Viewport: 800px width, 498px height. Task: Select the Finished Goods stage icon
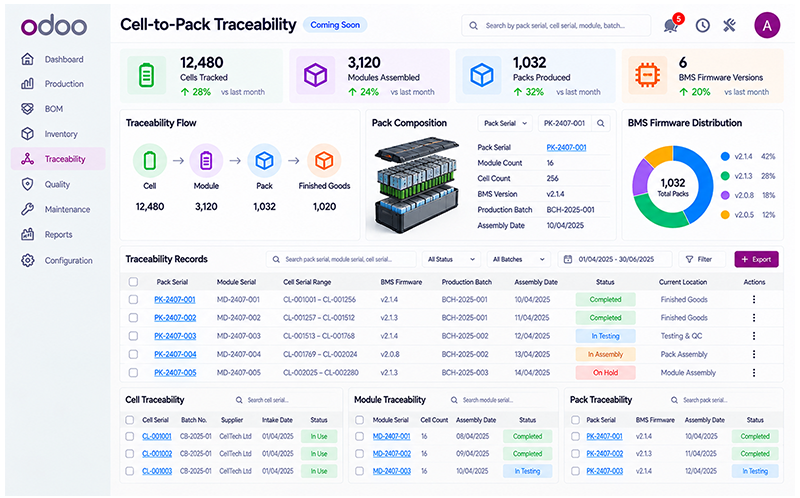[x=324, y=160]
